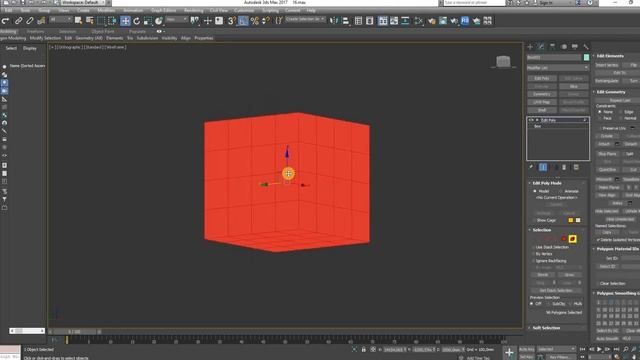This screenshot has height=360, width=640.
Task: Click the Select and Link tool
Action: pos(18,20)
